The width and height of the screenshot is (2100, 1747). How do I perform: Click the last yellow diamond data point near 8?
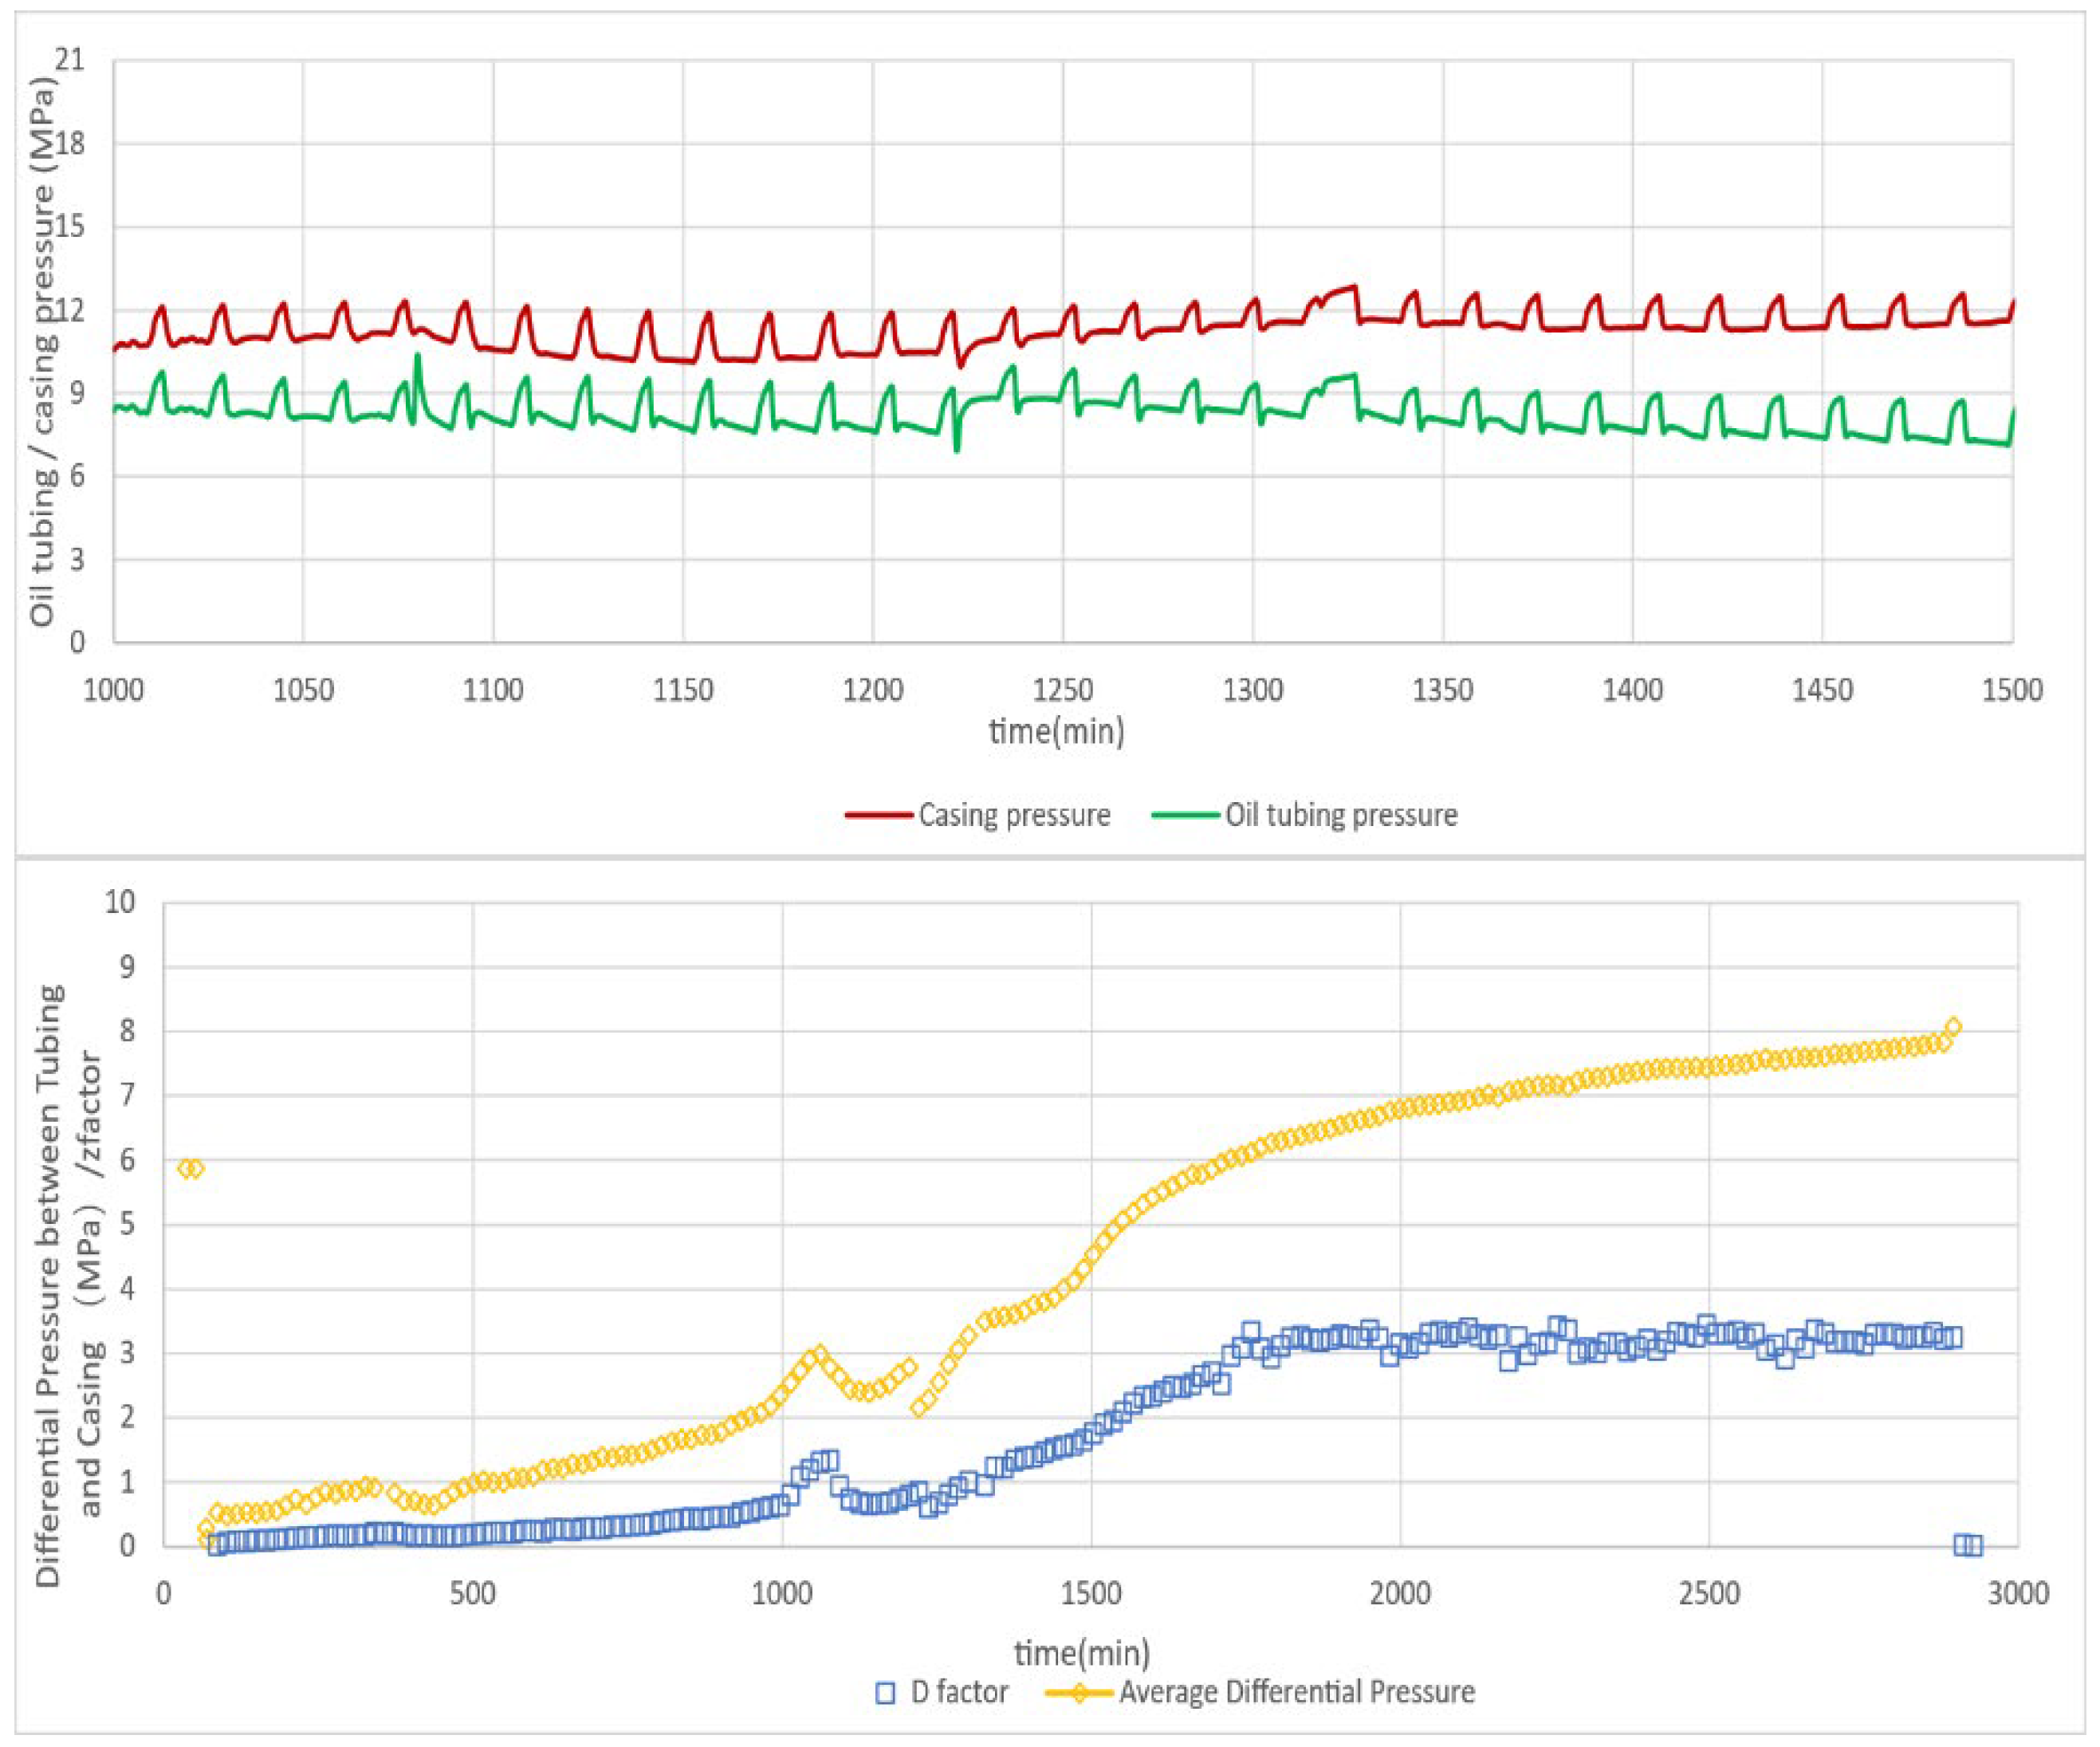1953,1027
